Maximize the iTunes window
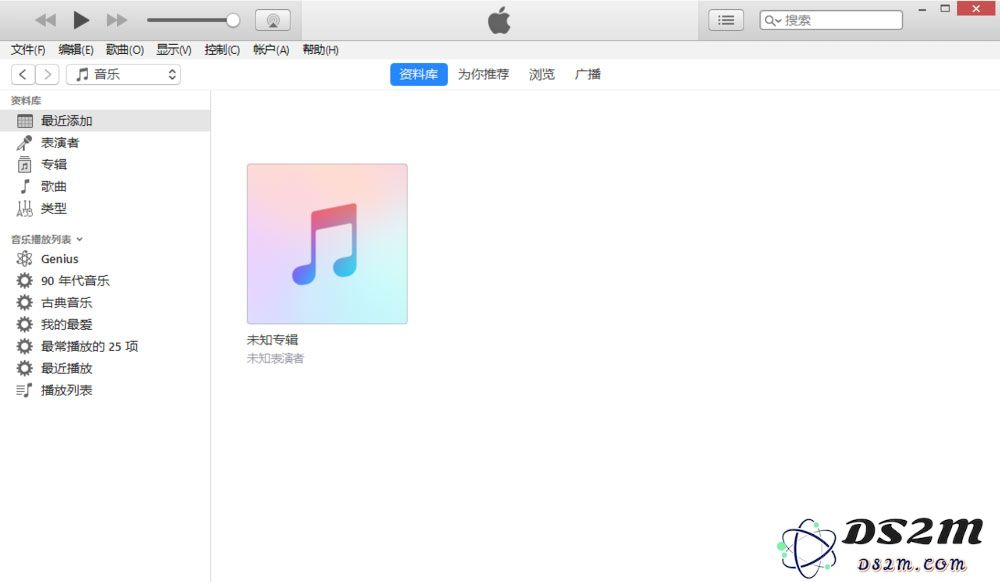This screenshot has width=1000, height=582. 945,9
